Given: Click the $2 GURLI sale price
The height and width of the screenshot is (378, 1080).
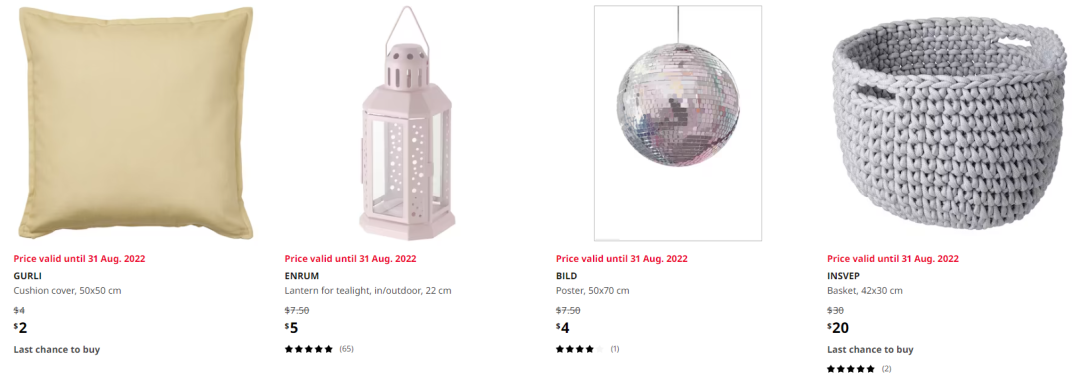Looking at the screenshot, I should tap(21, 328).
